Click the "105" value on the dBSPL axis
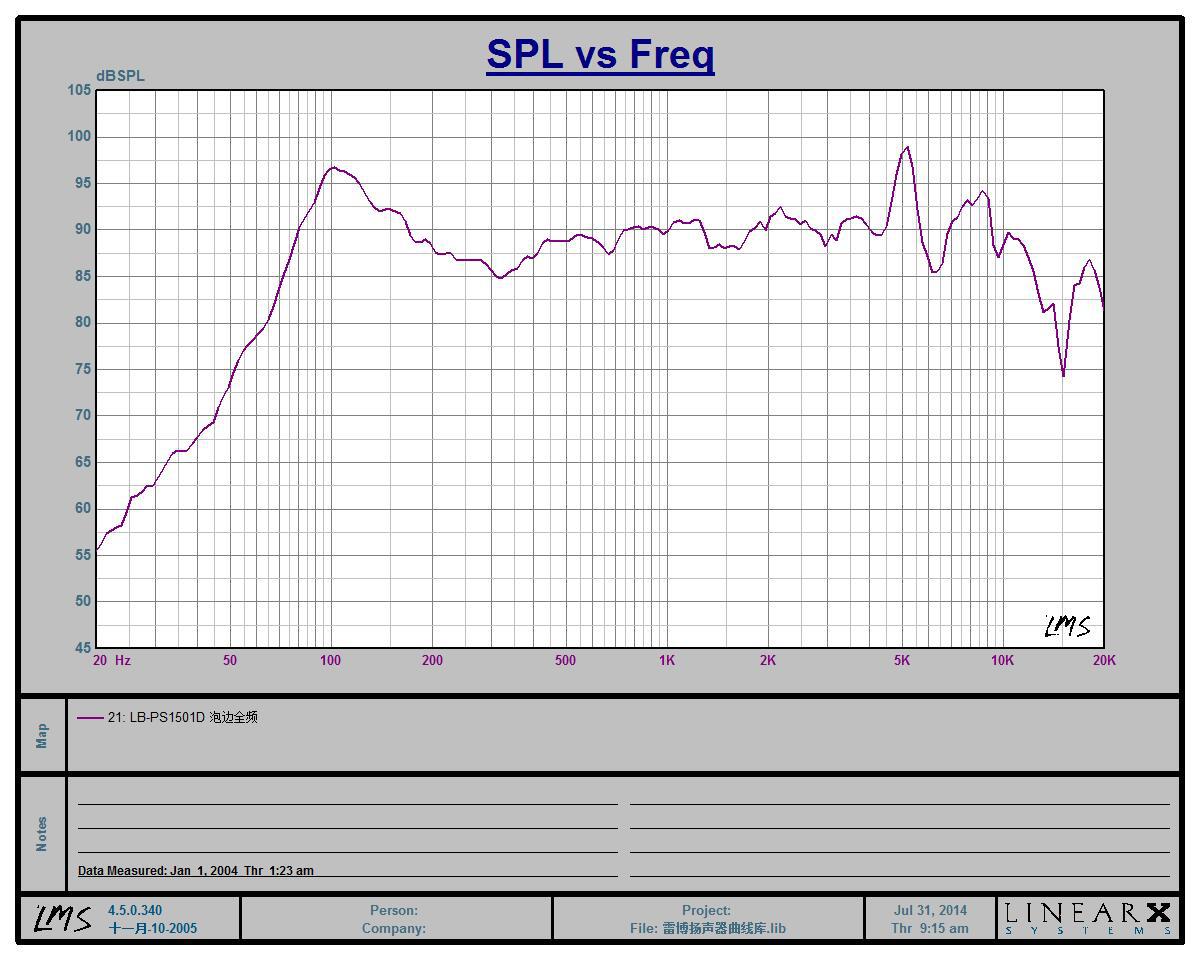This screenshot has width=1200, height=960. point(79,90)
